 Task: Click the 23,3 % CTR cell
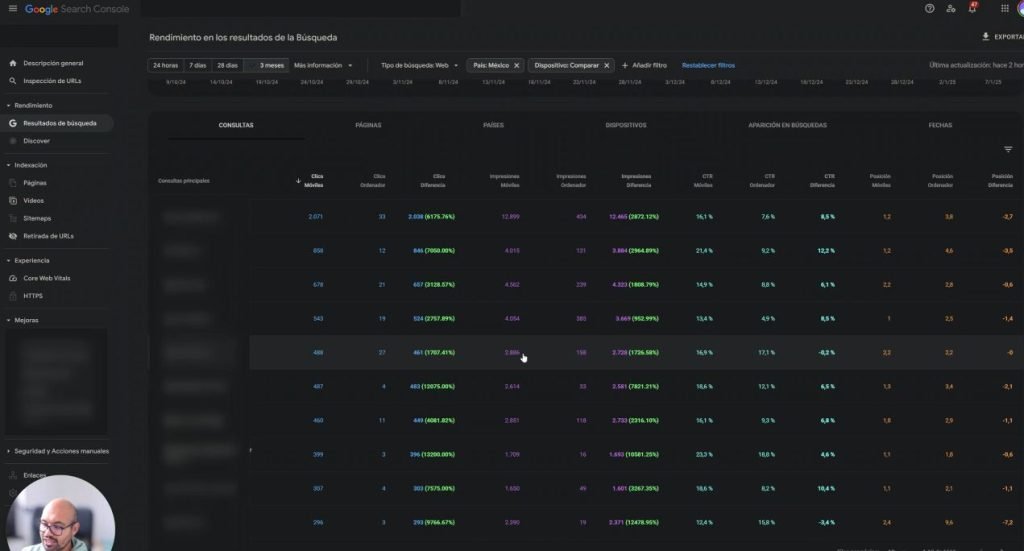(704, 454)
